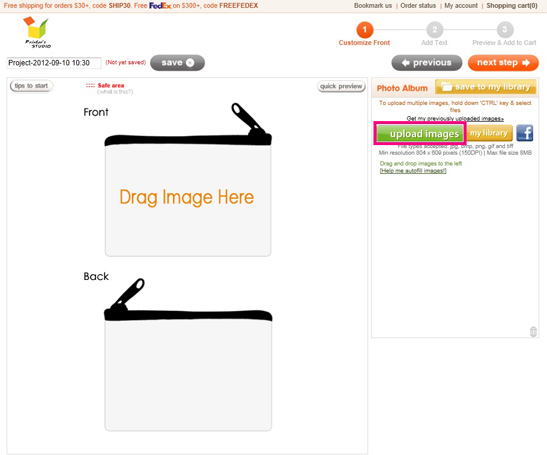
Task: Go back with previous button
Action: tap(427, 63)
